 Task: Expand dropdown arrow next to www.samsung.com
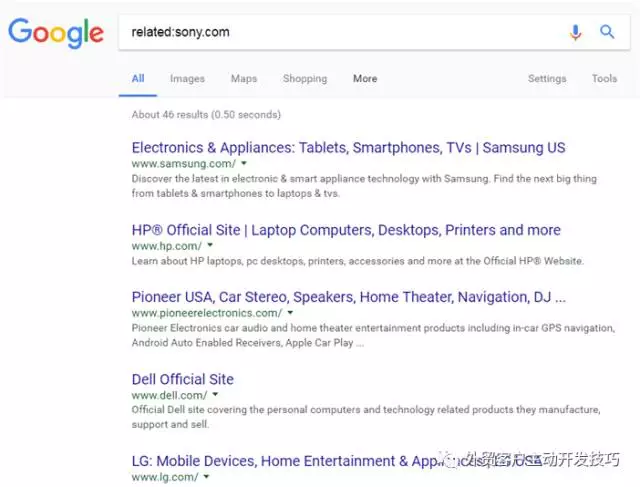tap(244, 163)
